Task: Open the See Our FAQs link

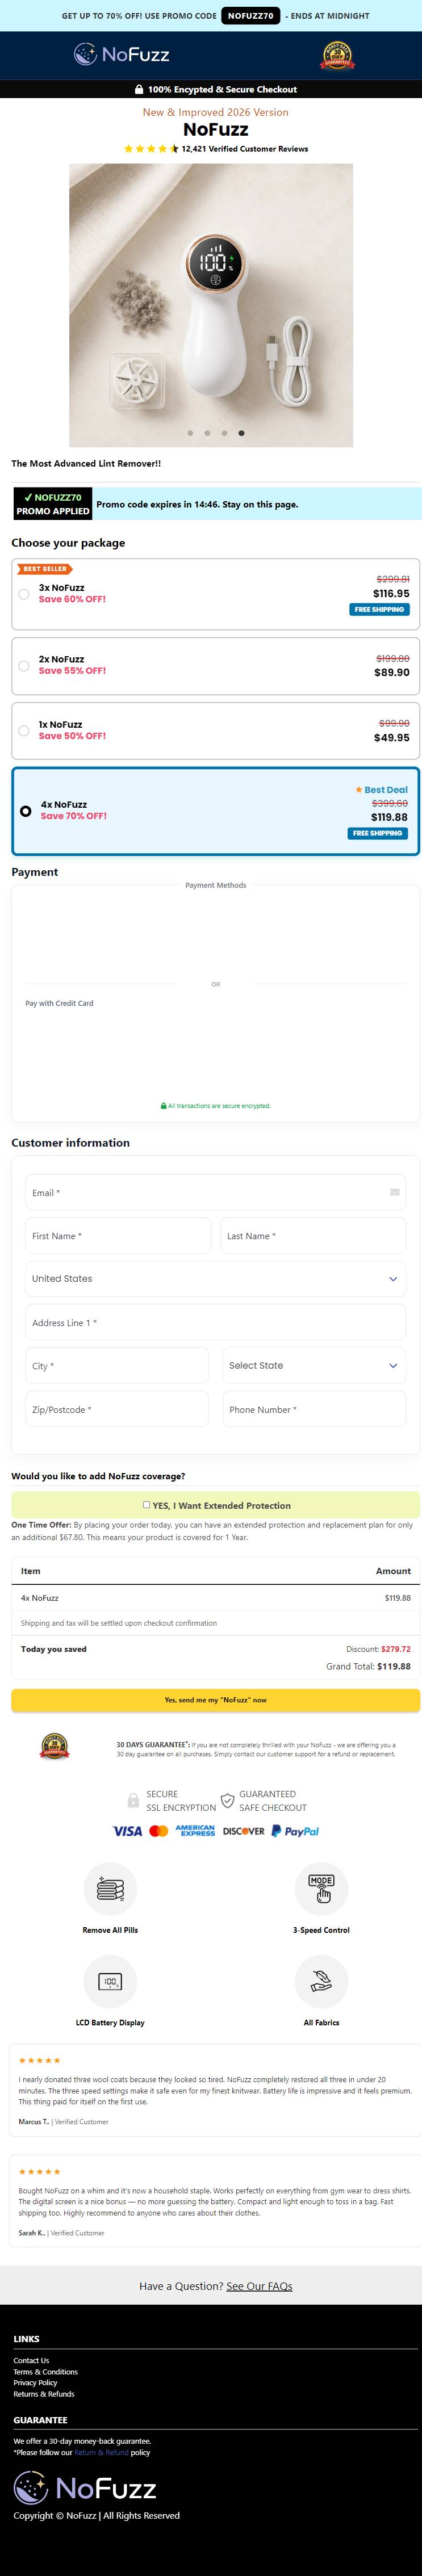Action: click(259, 2285)
